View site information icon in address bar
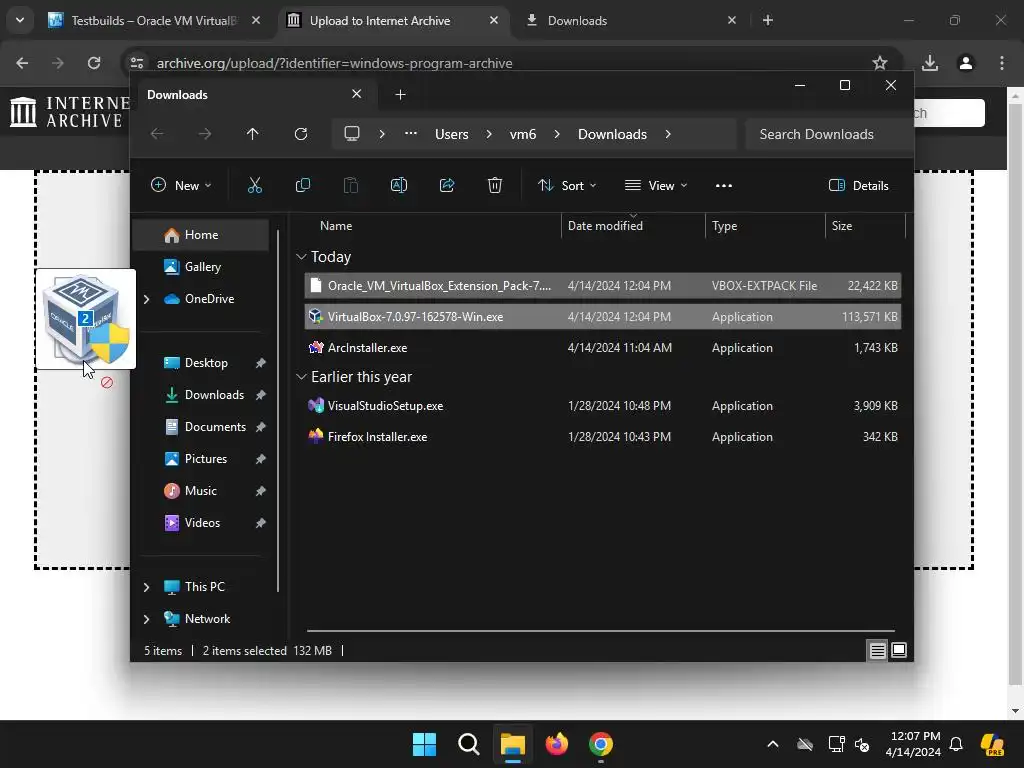 coord(136,63)
